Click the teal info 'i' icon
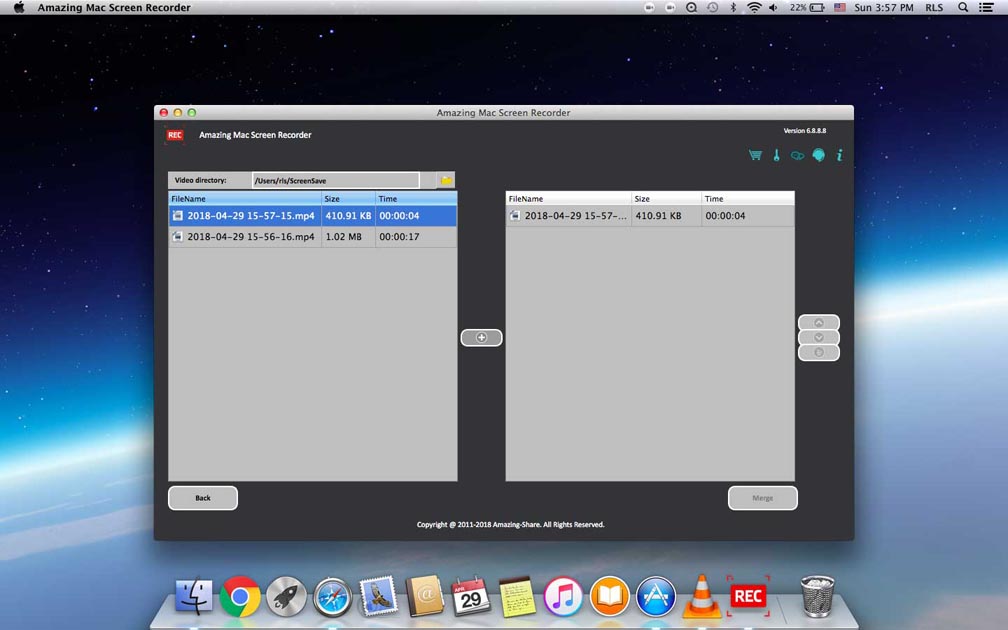Screen dimensions: 1008x630 839,155
